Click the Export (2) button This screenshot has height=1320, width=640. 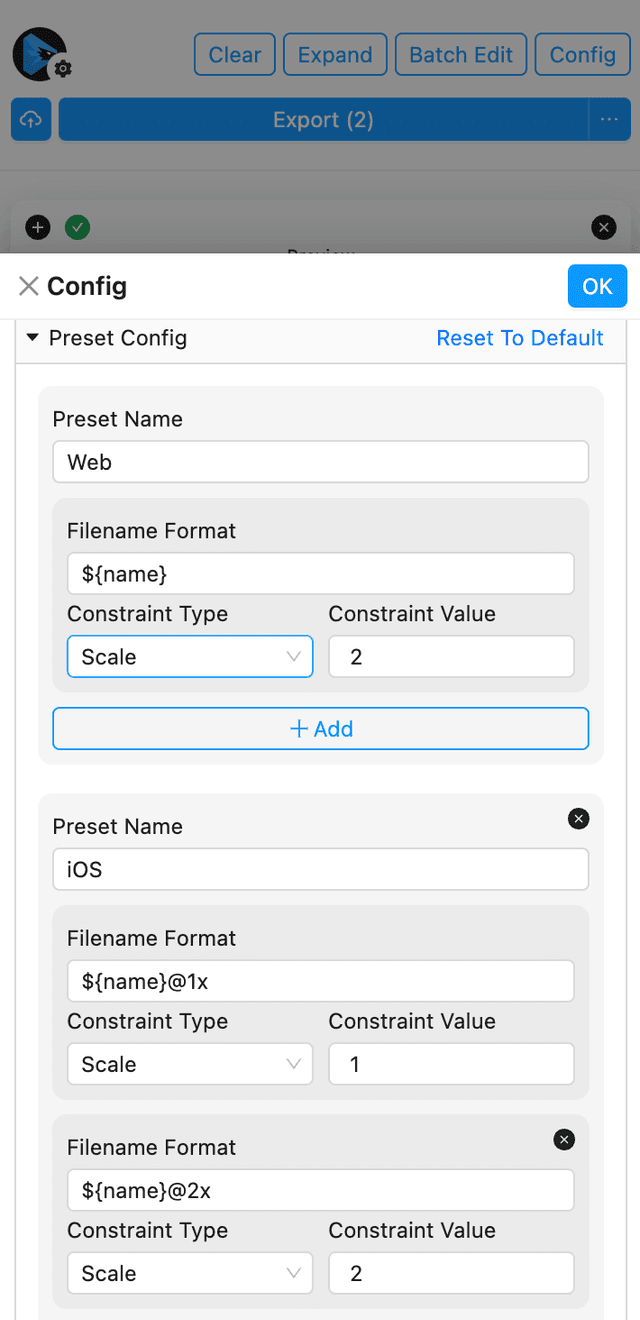click(x=323, y=120)
